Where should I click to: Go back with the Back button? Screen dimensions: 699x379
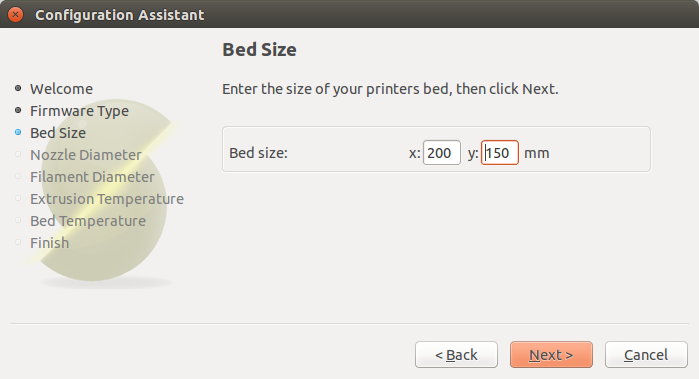456,355
